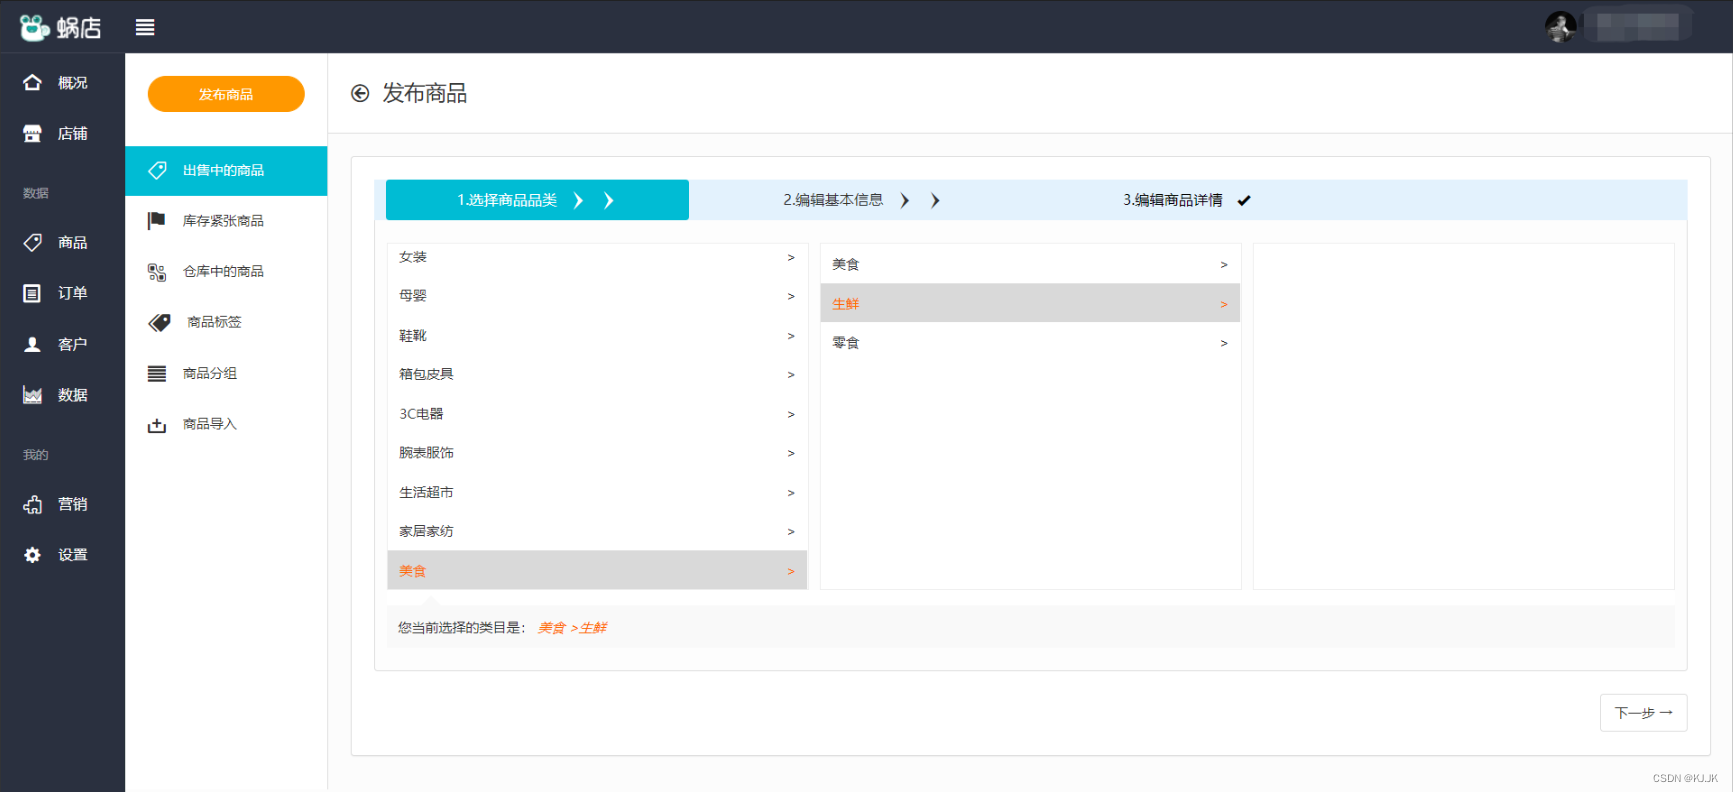Select the 箱包皮具 category text
This screenshot has width=1733, height=792.
coord(426,374)
